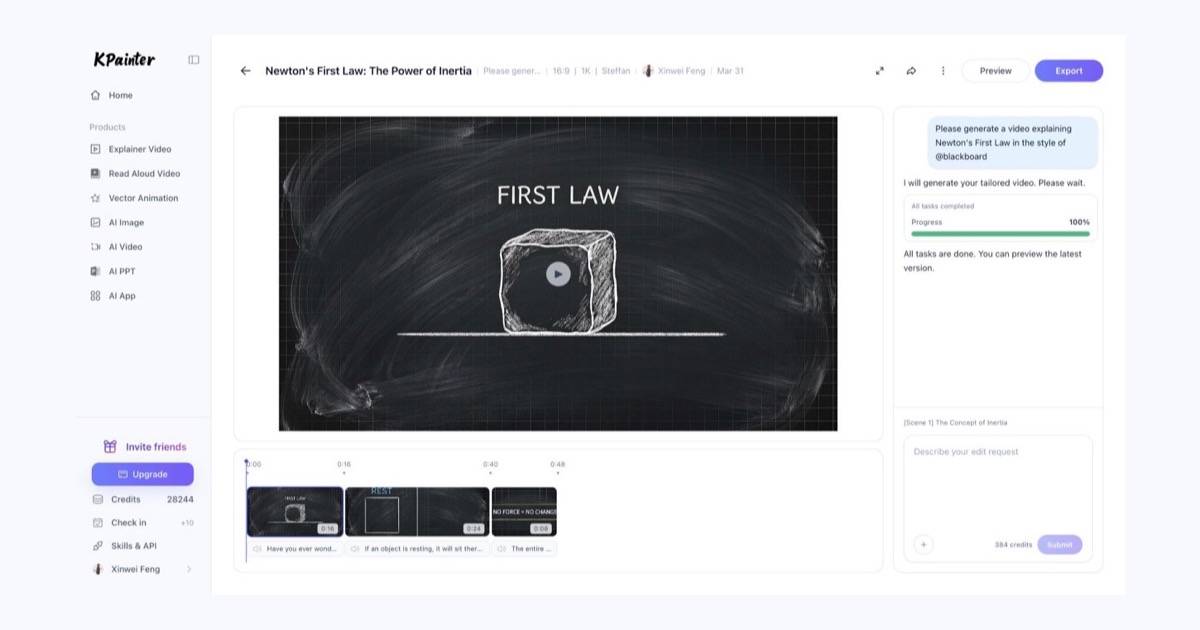
Task: Open the AI PPT product
Action: click(122, 271)
